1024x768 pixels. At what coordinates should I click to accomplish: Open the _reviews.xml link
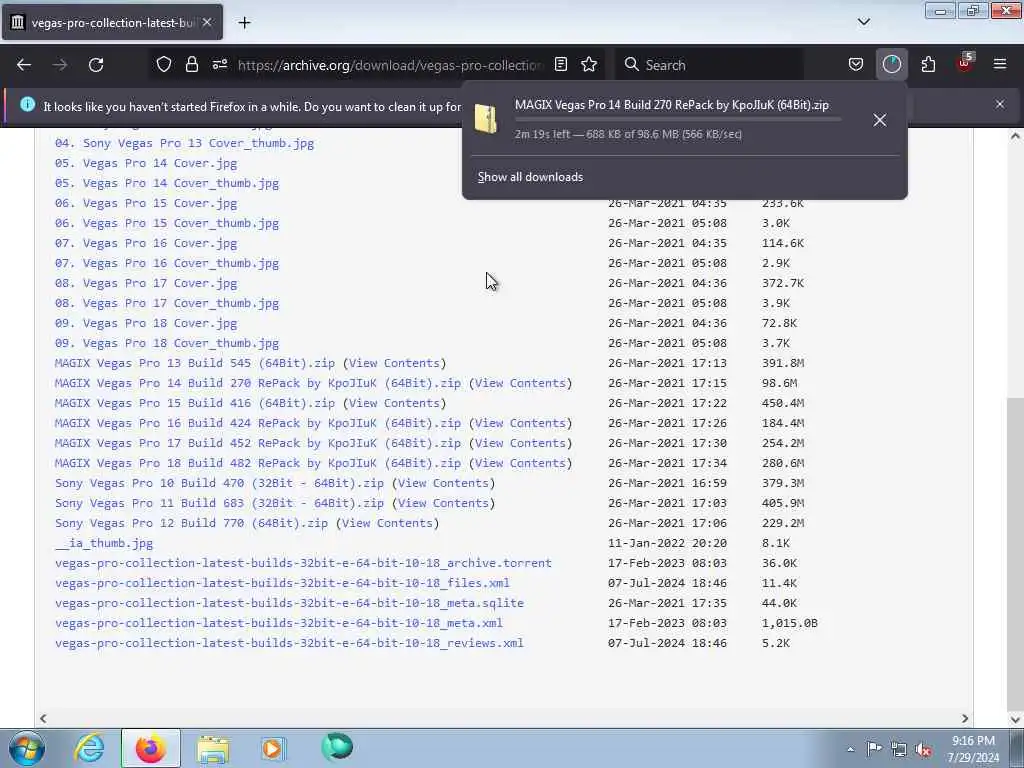(x=289, y=643)
